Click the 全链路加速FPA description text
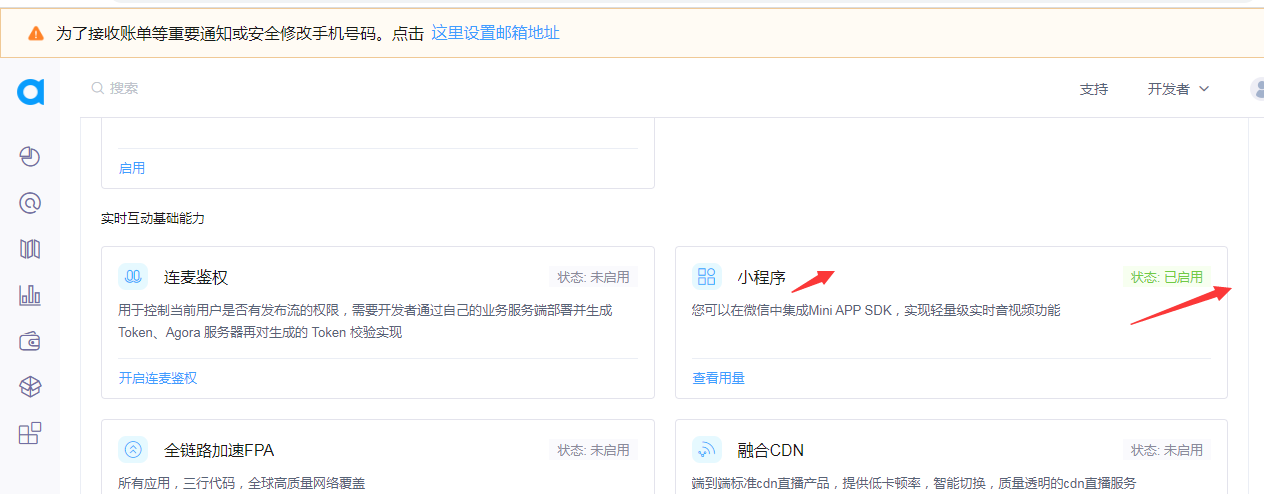The height and width of the screenshot is (494, 1264). click(x=242, y=483)
